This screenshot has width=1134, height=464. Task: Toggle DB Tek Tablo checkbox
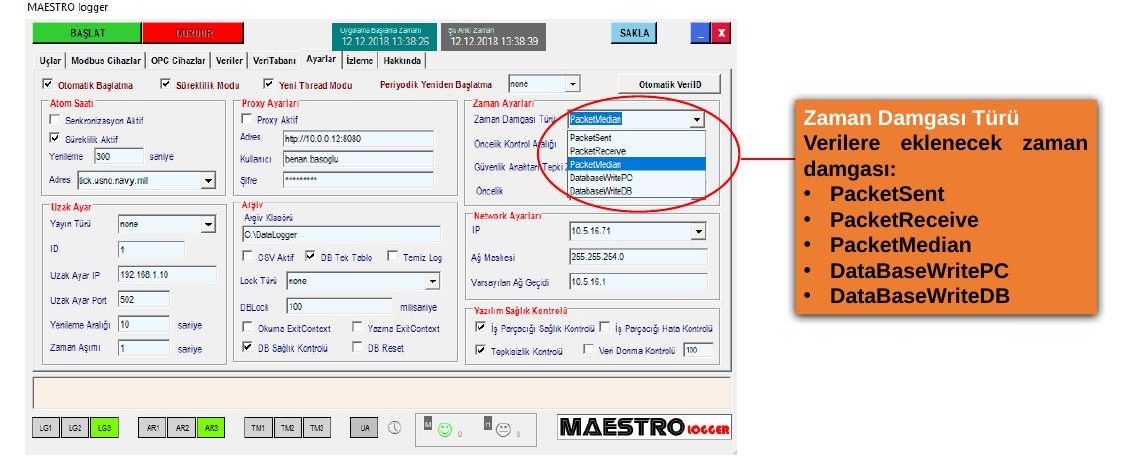click(x=310, y=256)
